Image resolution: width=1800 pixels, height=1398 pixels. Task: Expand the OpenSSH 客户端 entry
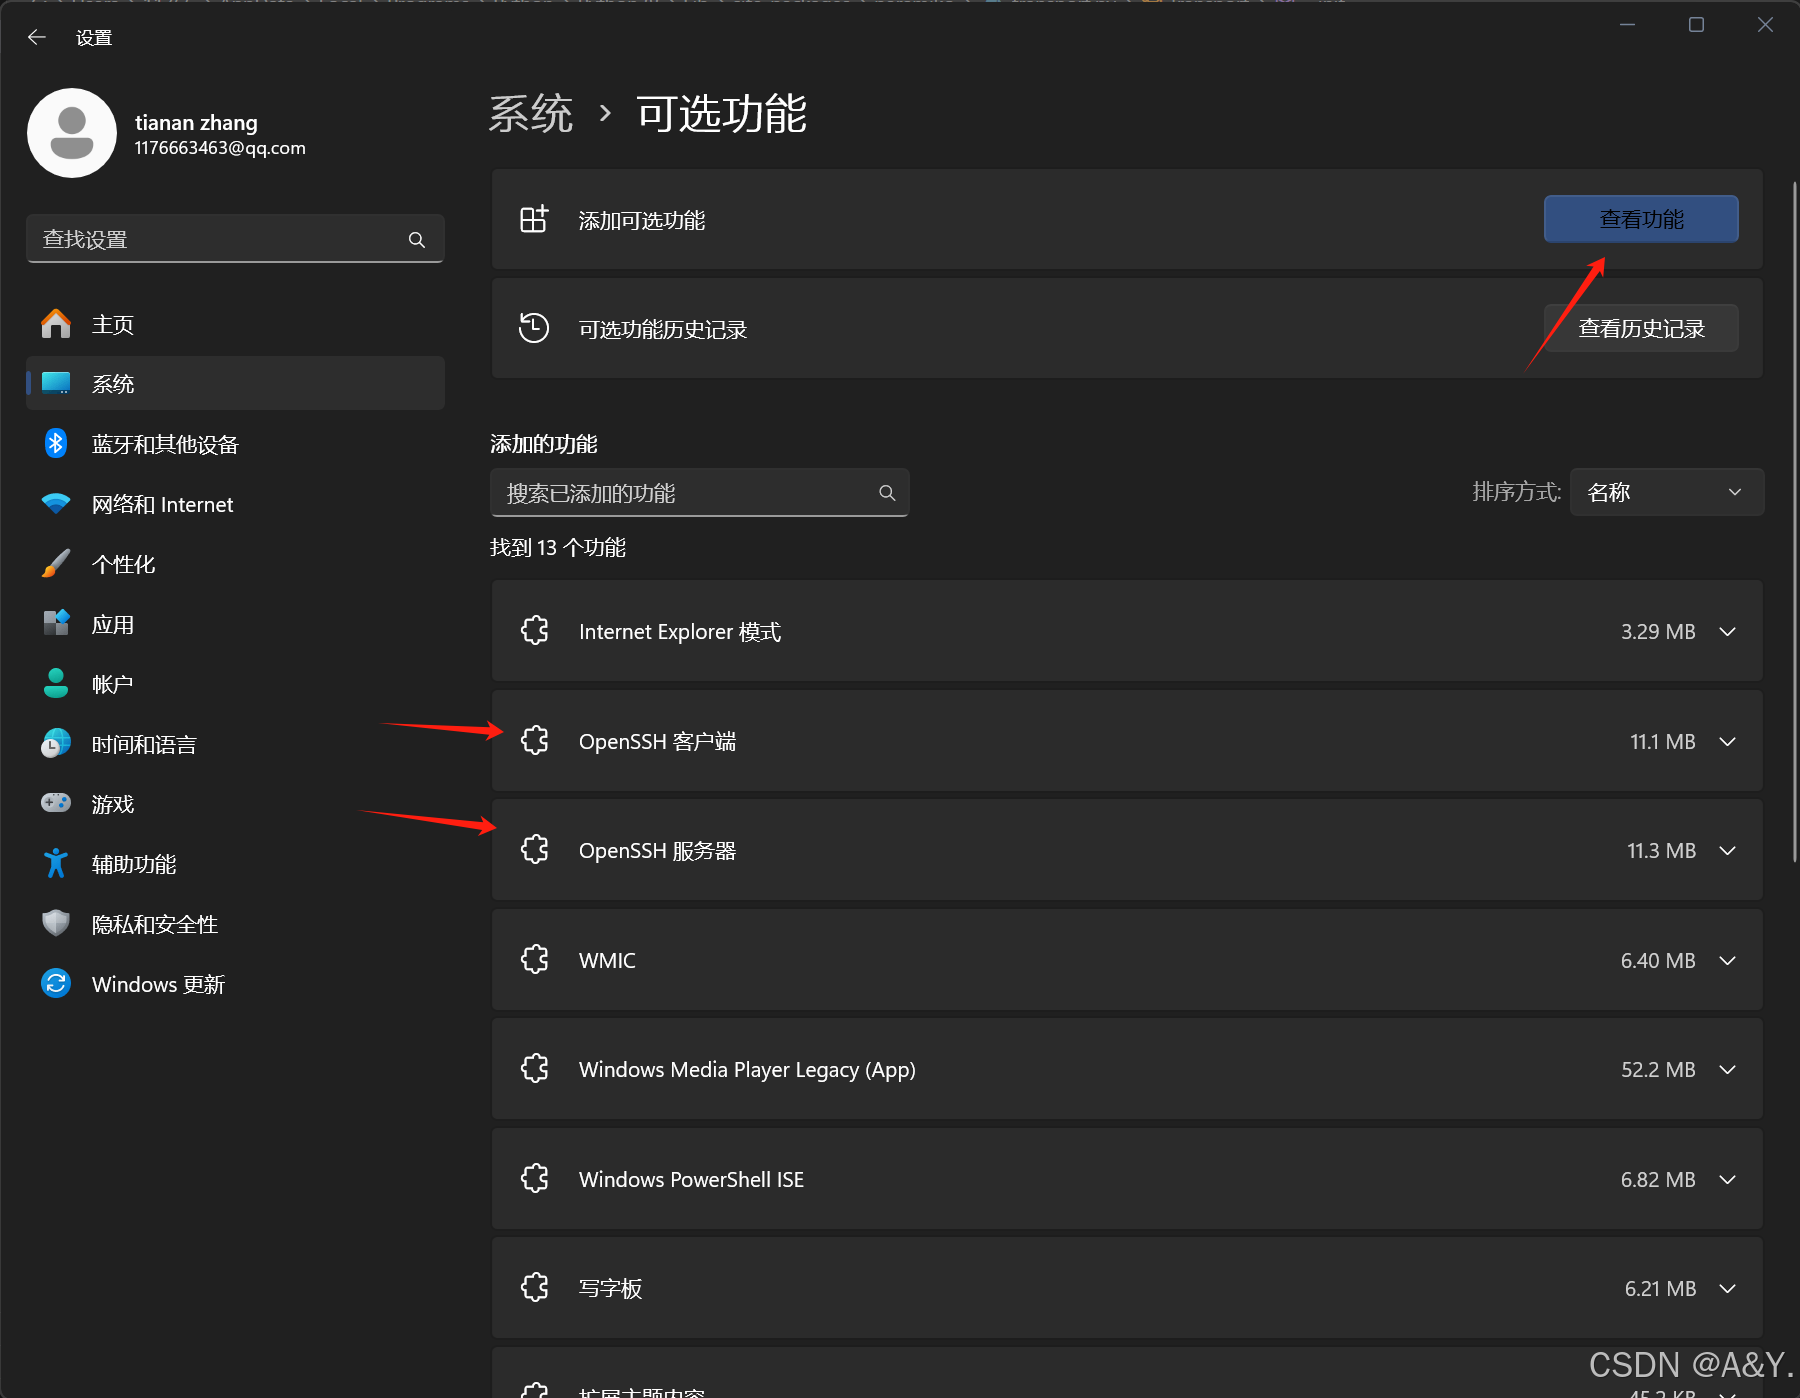(1727, 741)
